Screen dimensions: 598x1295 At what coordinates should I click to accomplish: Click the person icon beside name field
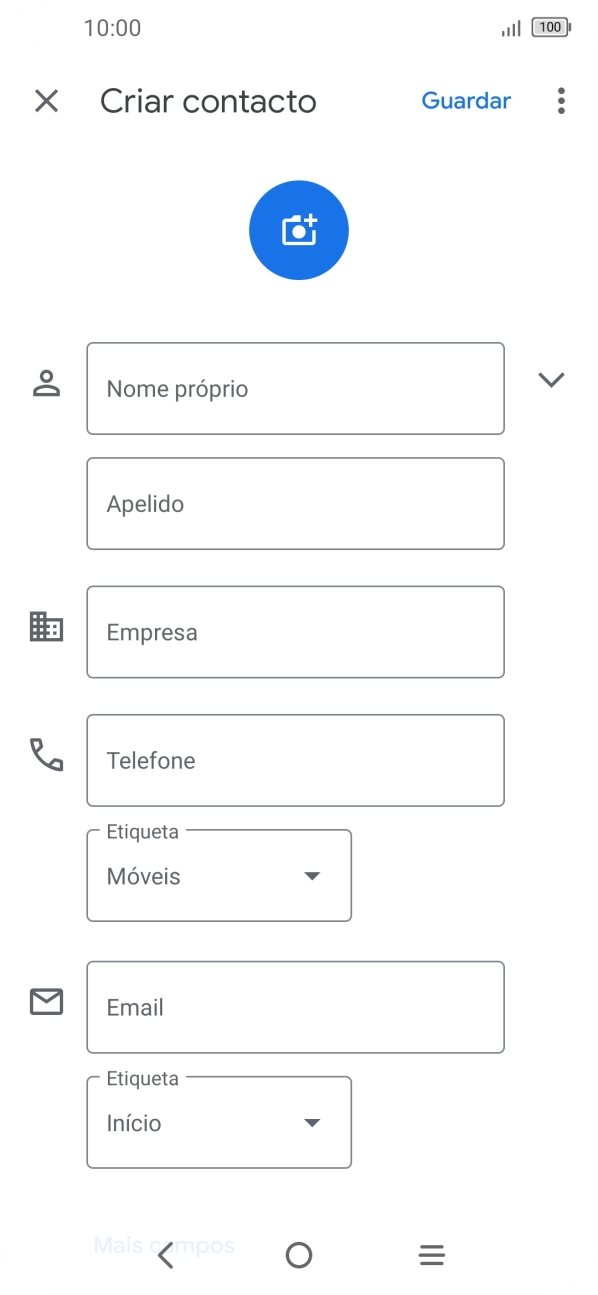tap(45, 381)
